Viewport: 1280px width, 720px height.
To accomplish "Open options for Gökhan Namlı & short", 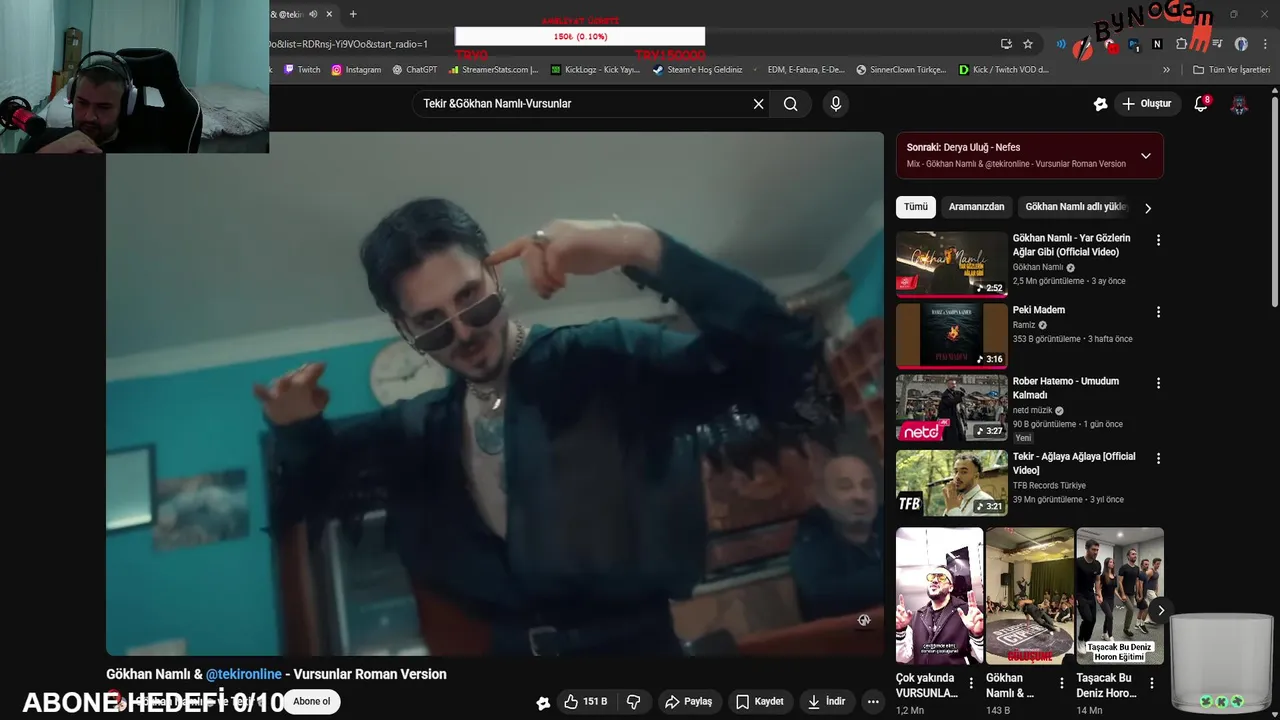I will click(1061, 684).
